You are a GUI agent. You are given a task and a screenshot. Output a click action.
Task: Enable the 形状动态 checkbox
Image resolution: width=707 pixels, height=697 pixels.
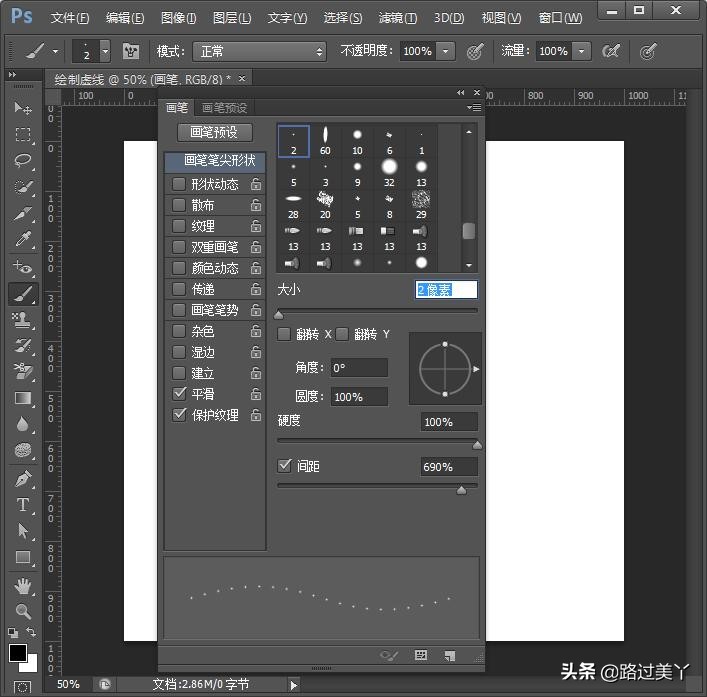click(179, 184)
